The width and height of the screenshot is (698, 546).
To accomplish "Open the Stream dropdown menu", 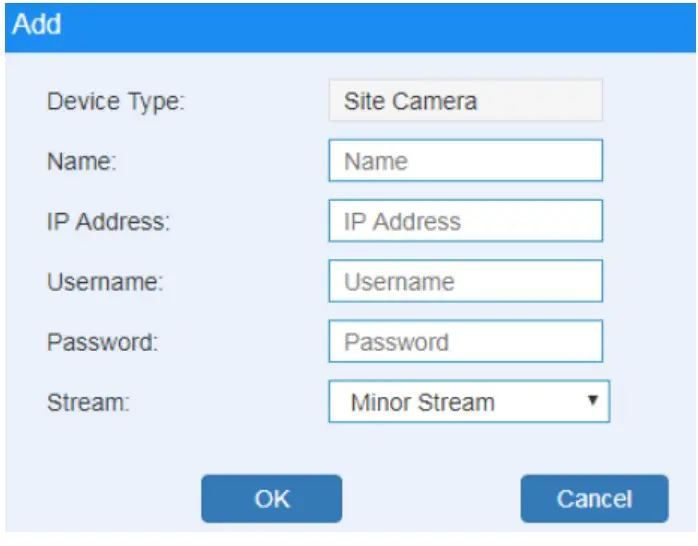I will [468, 403].
